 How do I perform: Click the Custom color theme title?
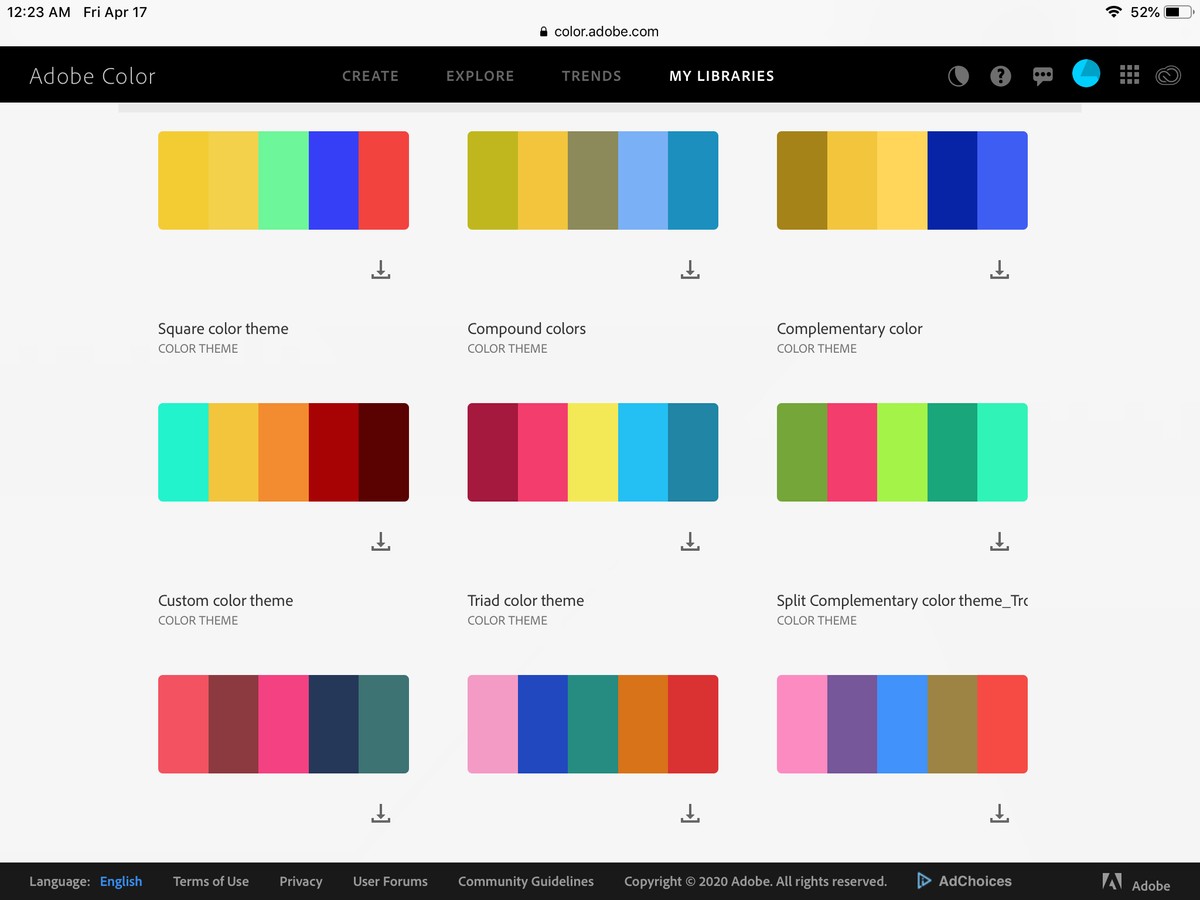tap(226, 601)
